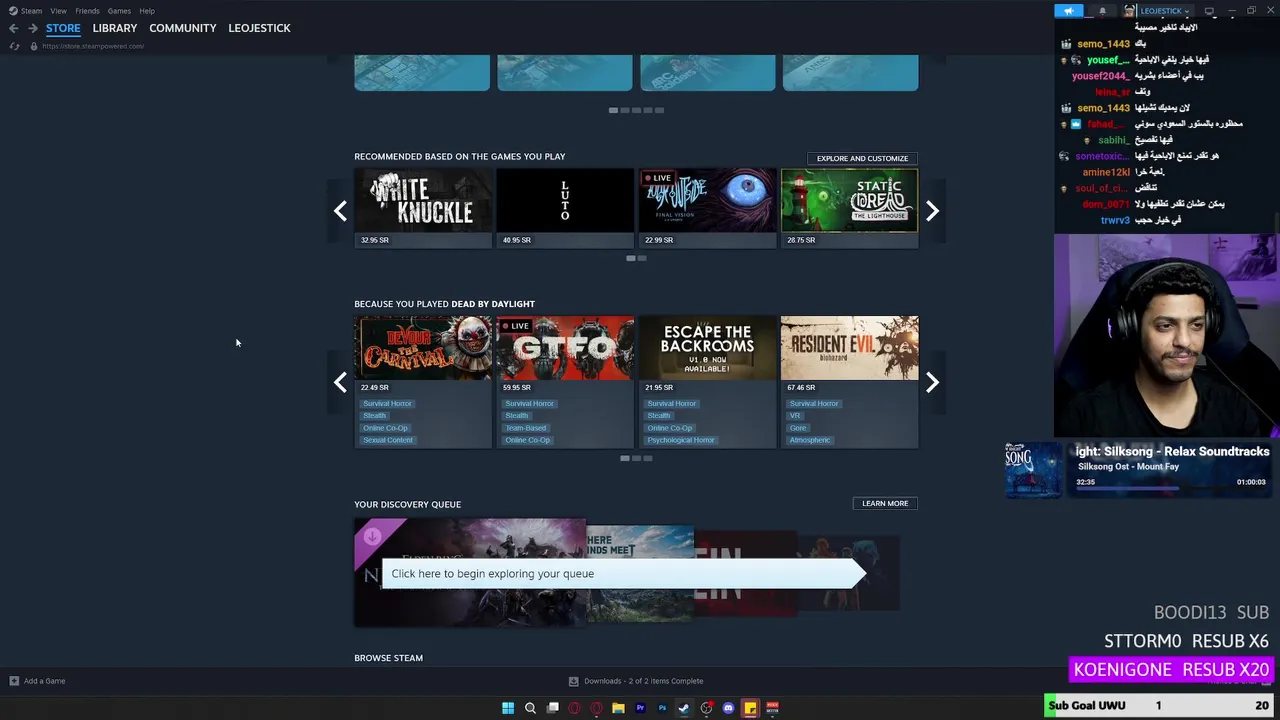
Task: Open the White Knuckle game card
Action: click(423, 208)
